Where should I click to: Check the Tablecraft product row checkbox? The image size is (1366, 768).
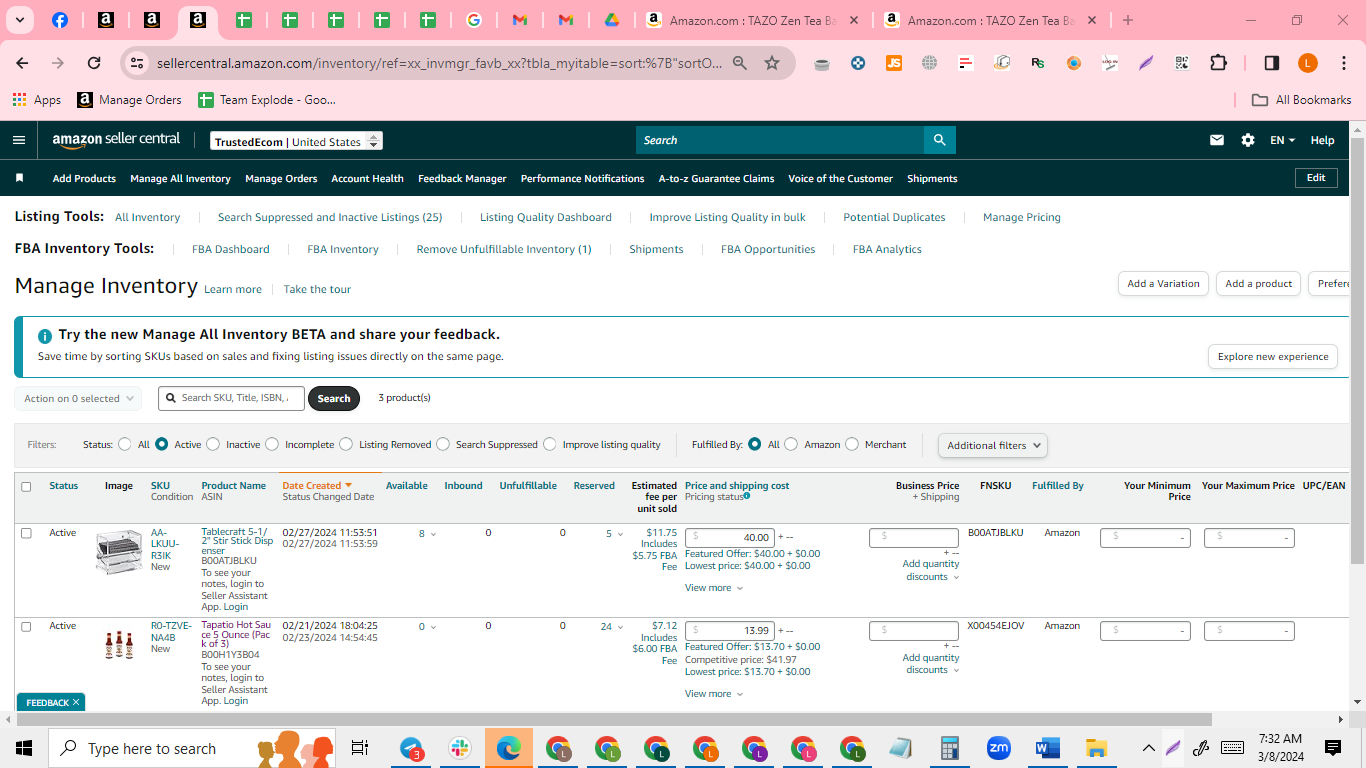[26, 533]
